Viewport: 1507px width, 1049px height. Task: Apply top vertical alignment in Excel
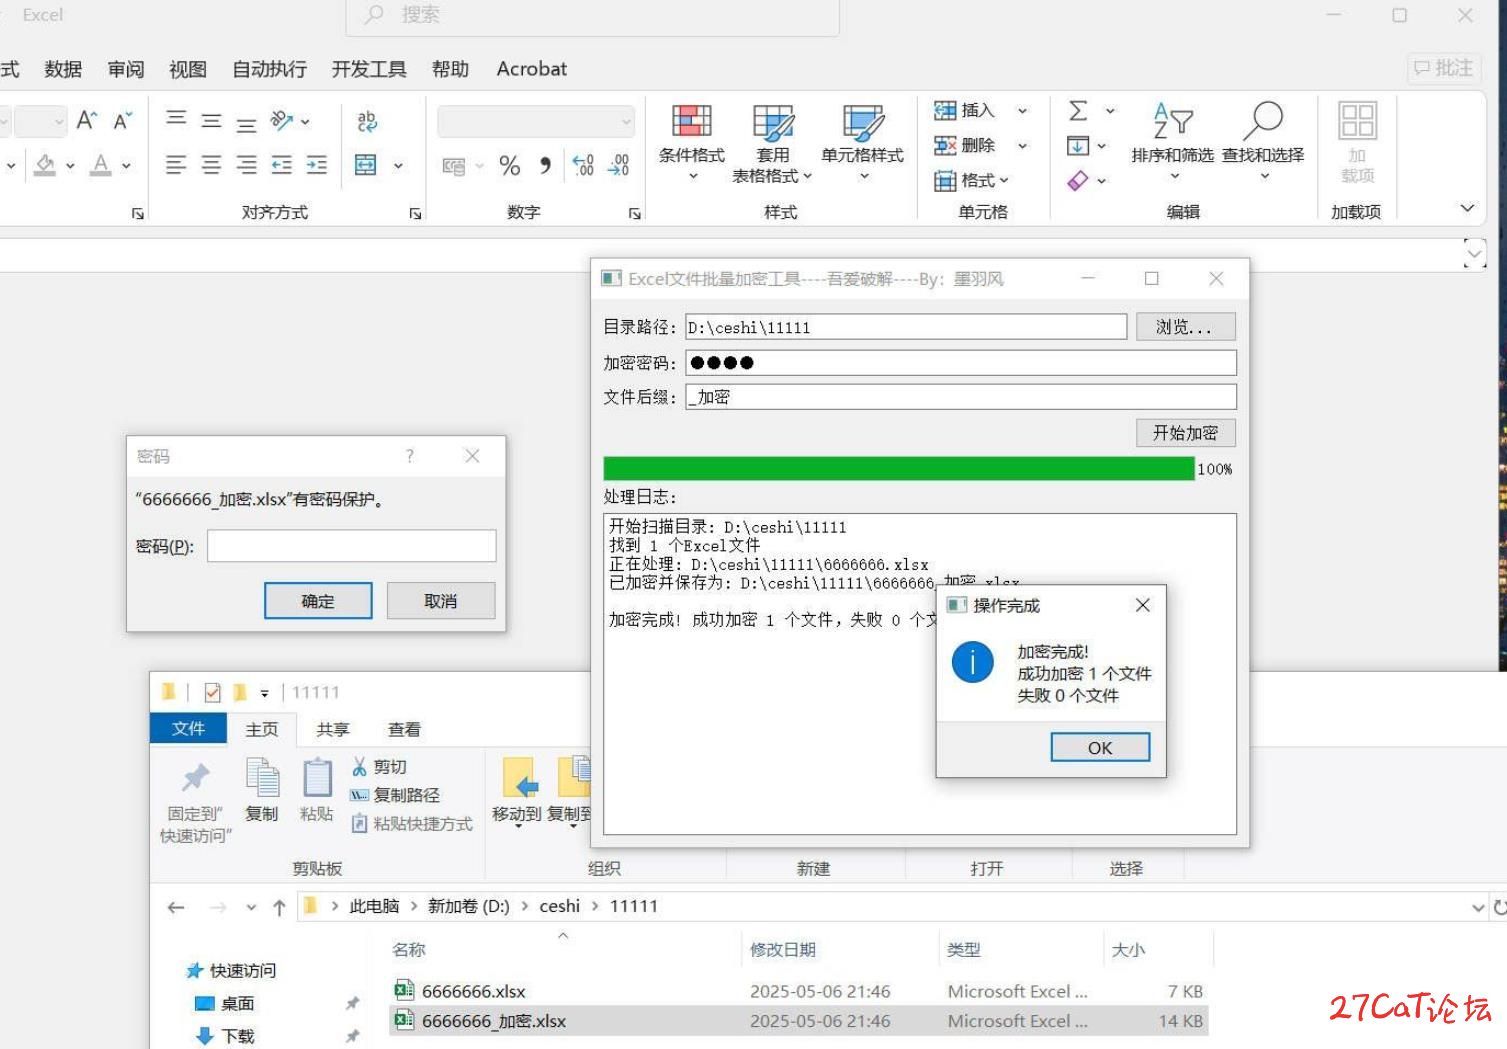click(176, 120)
